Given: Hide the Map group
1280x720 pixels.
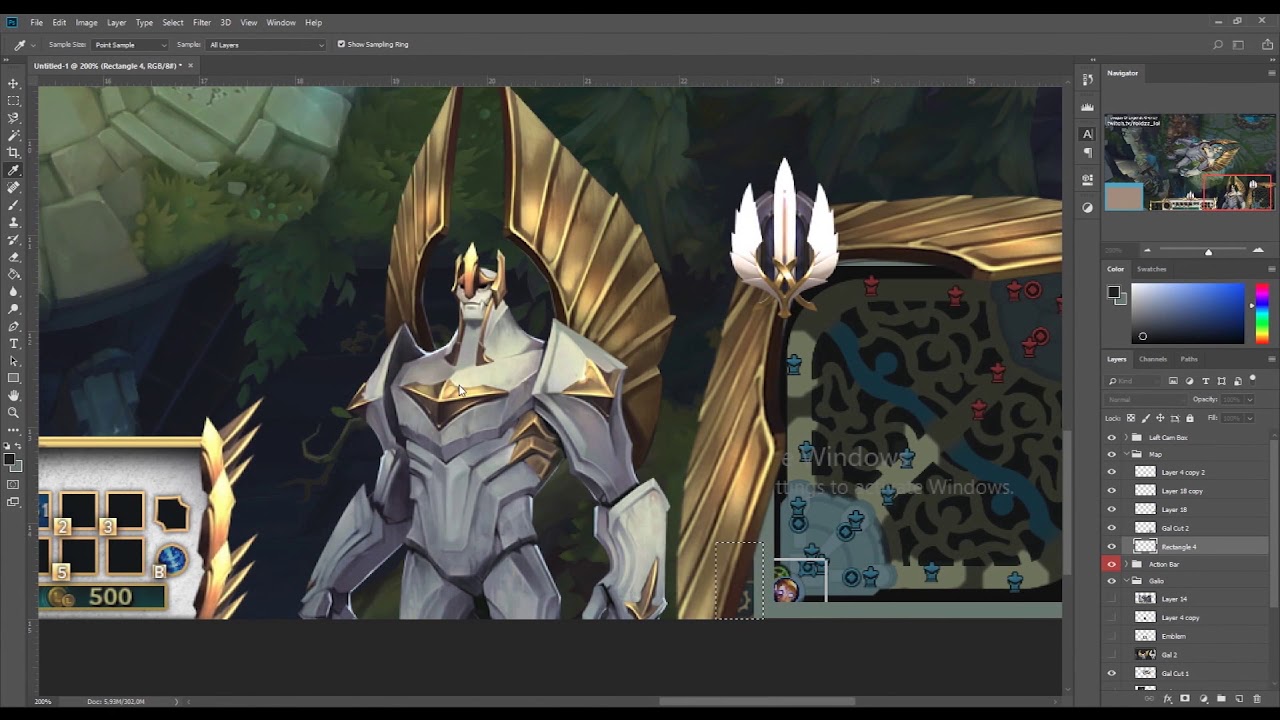Looking at the screenshot, I should pos(1111,454).
